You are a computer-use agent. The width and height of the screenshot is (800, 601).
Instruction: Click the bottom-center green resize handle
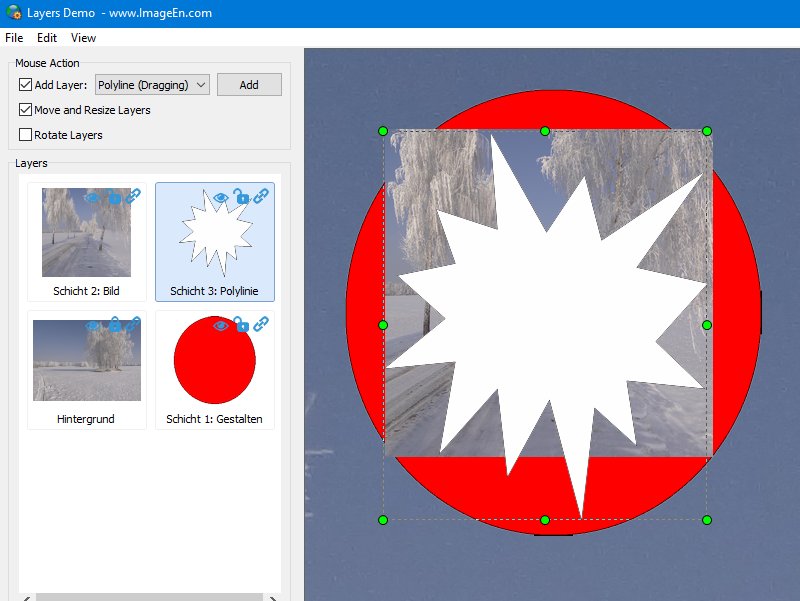click(x=545, y=520)
